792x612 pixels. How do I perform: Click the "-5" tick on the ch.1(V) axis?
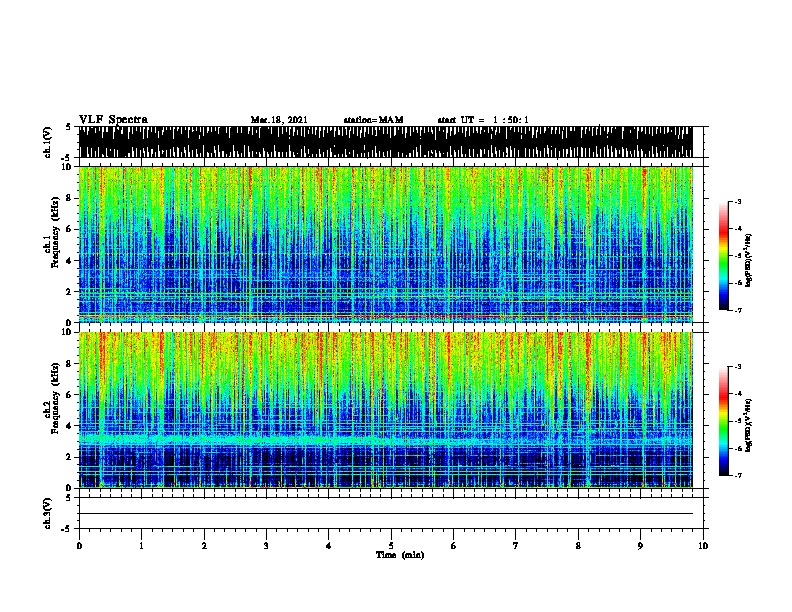coord(66,158)
